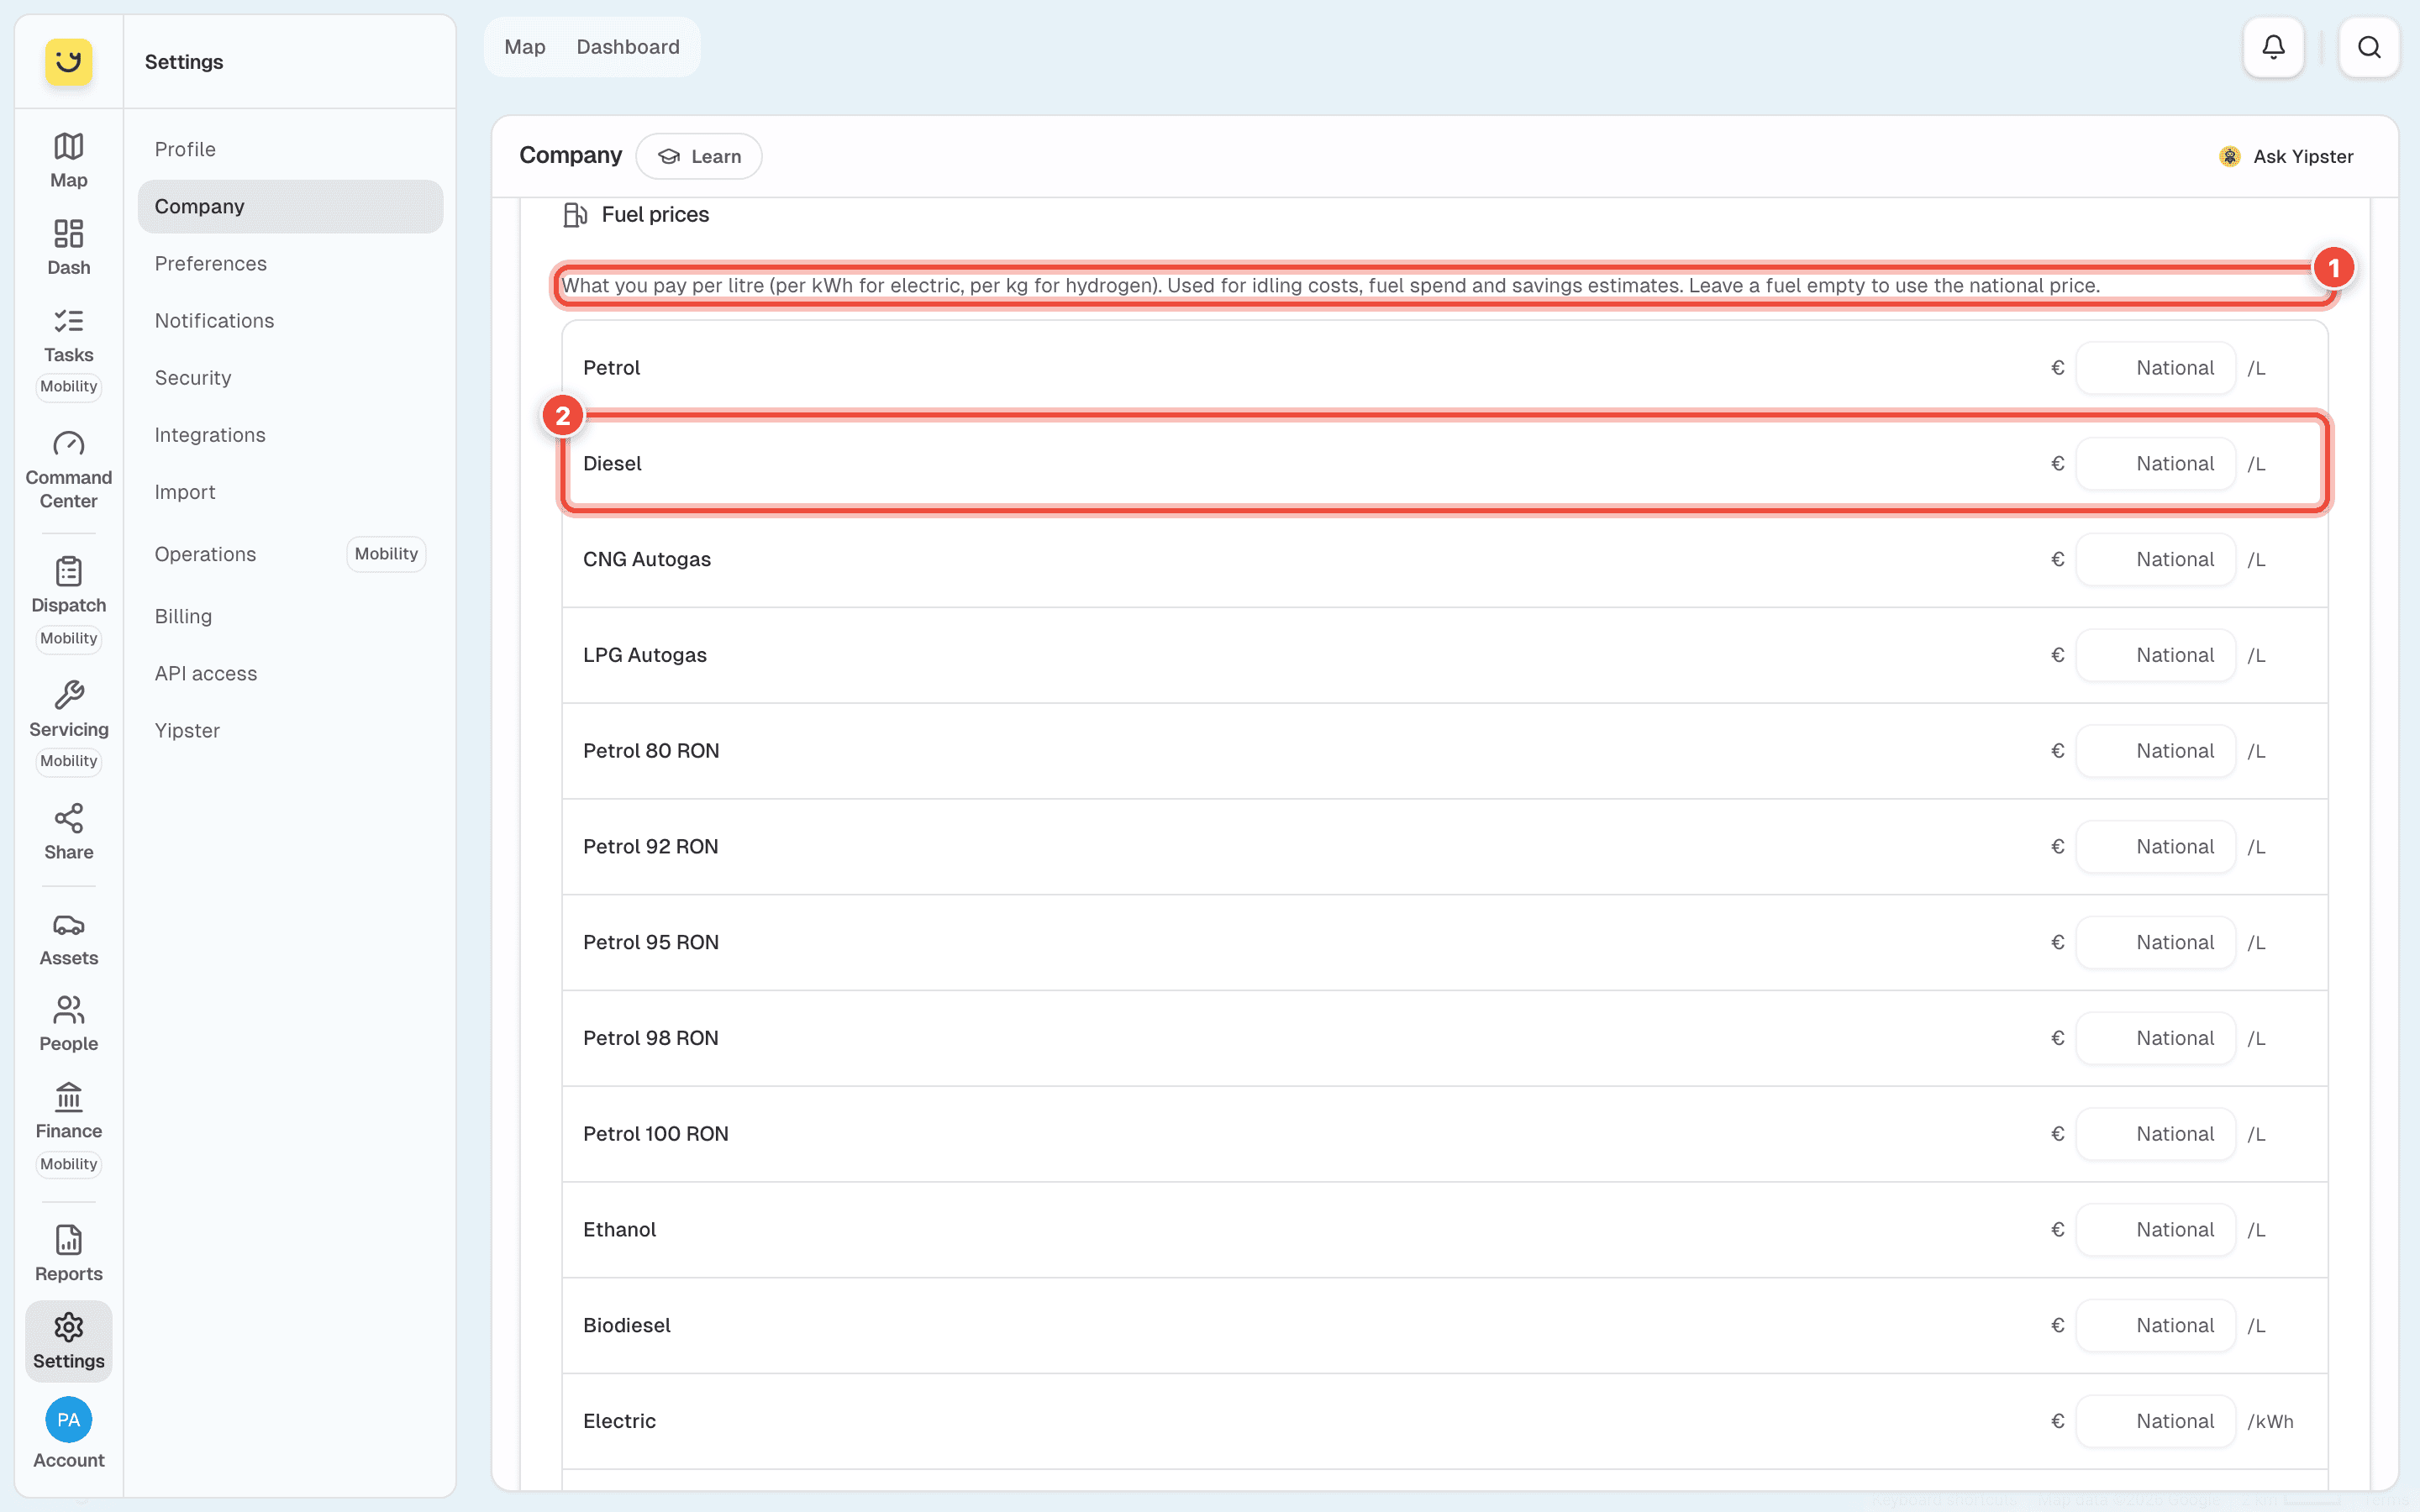Open the Map section in sidebar
2420x1512 pixels.
click(68, 160)
